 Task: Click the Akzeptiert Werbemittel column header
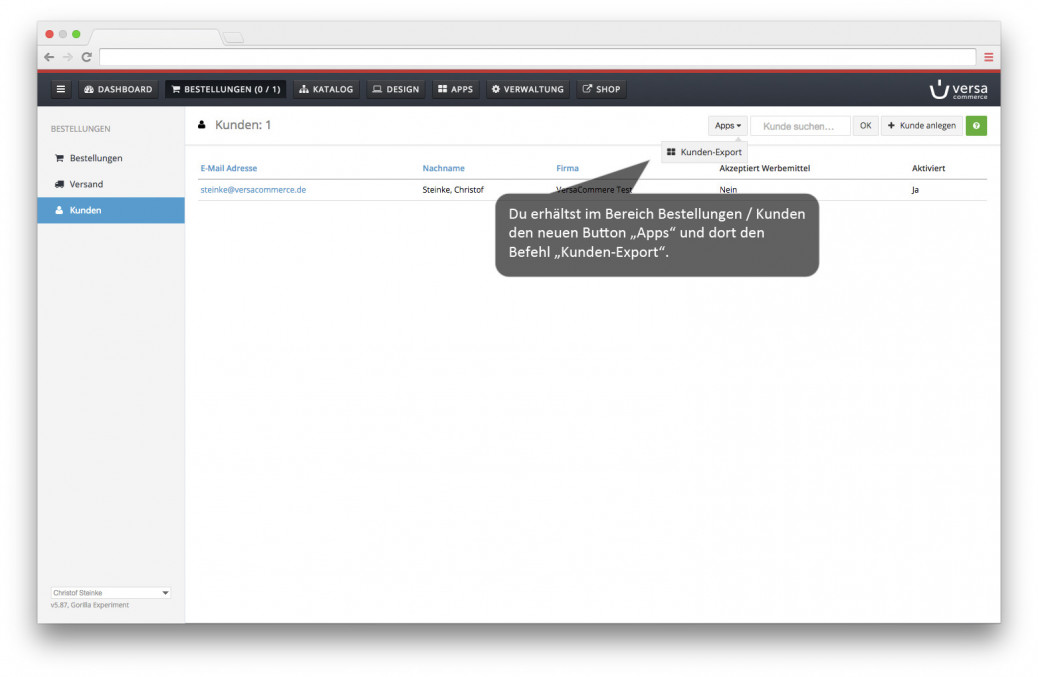point(765,168)
